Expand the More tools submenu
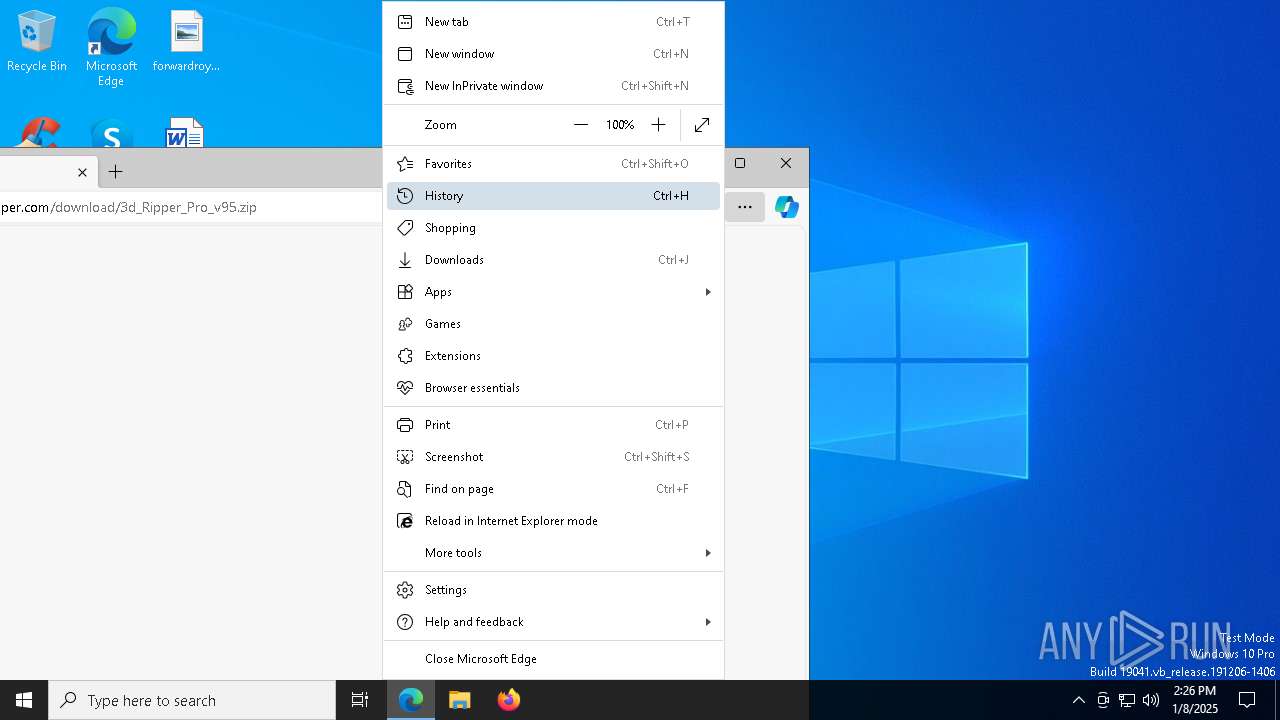This screenshot has height=720, width=1280. pos(553,553)
